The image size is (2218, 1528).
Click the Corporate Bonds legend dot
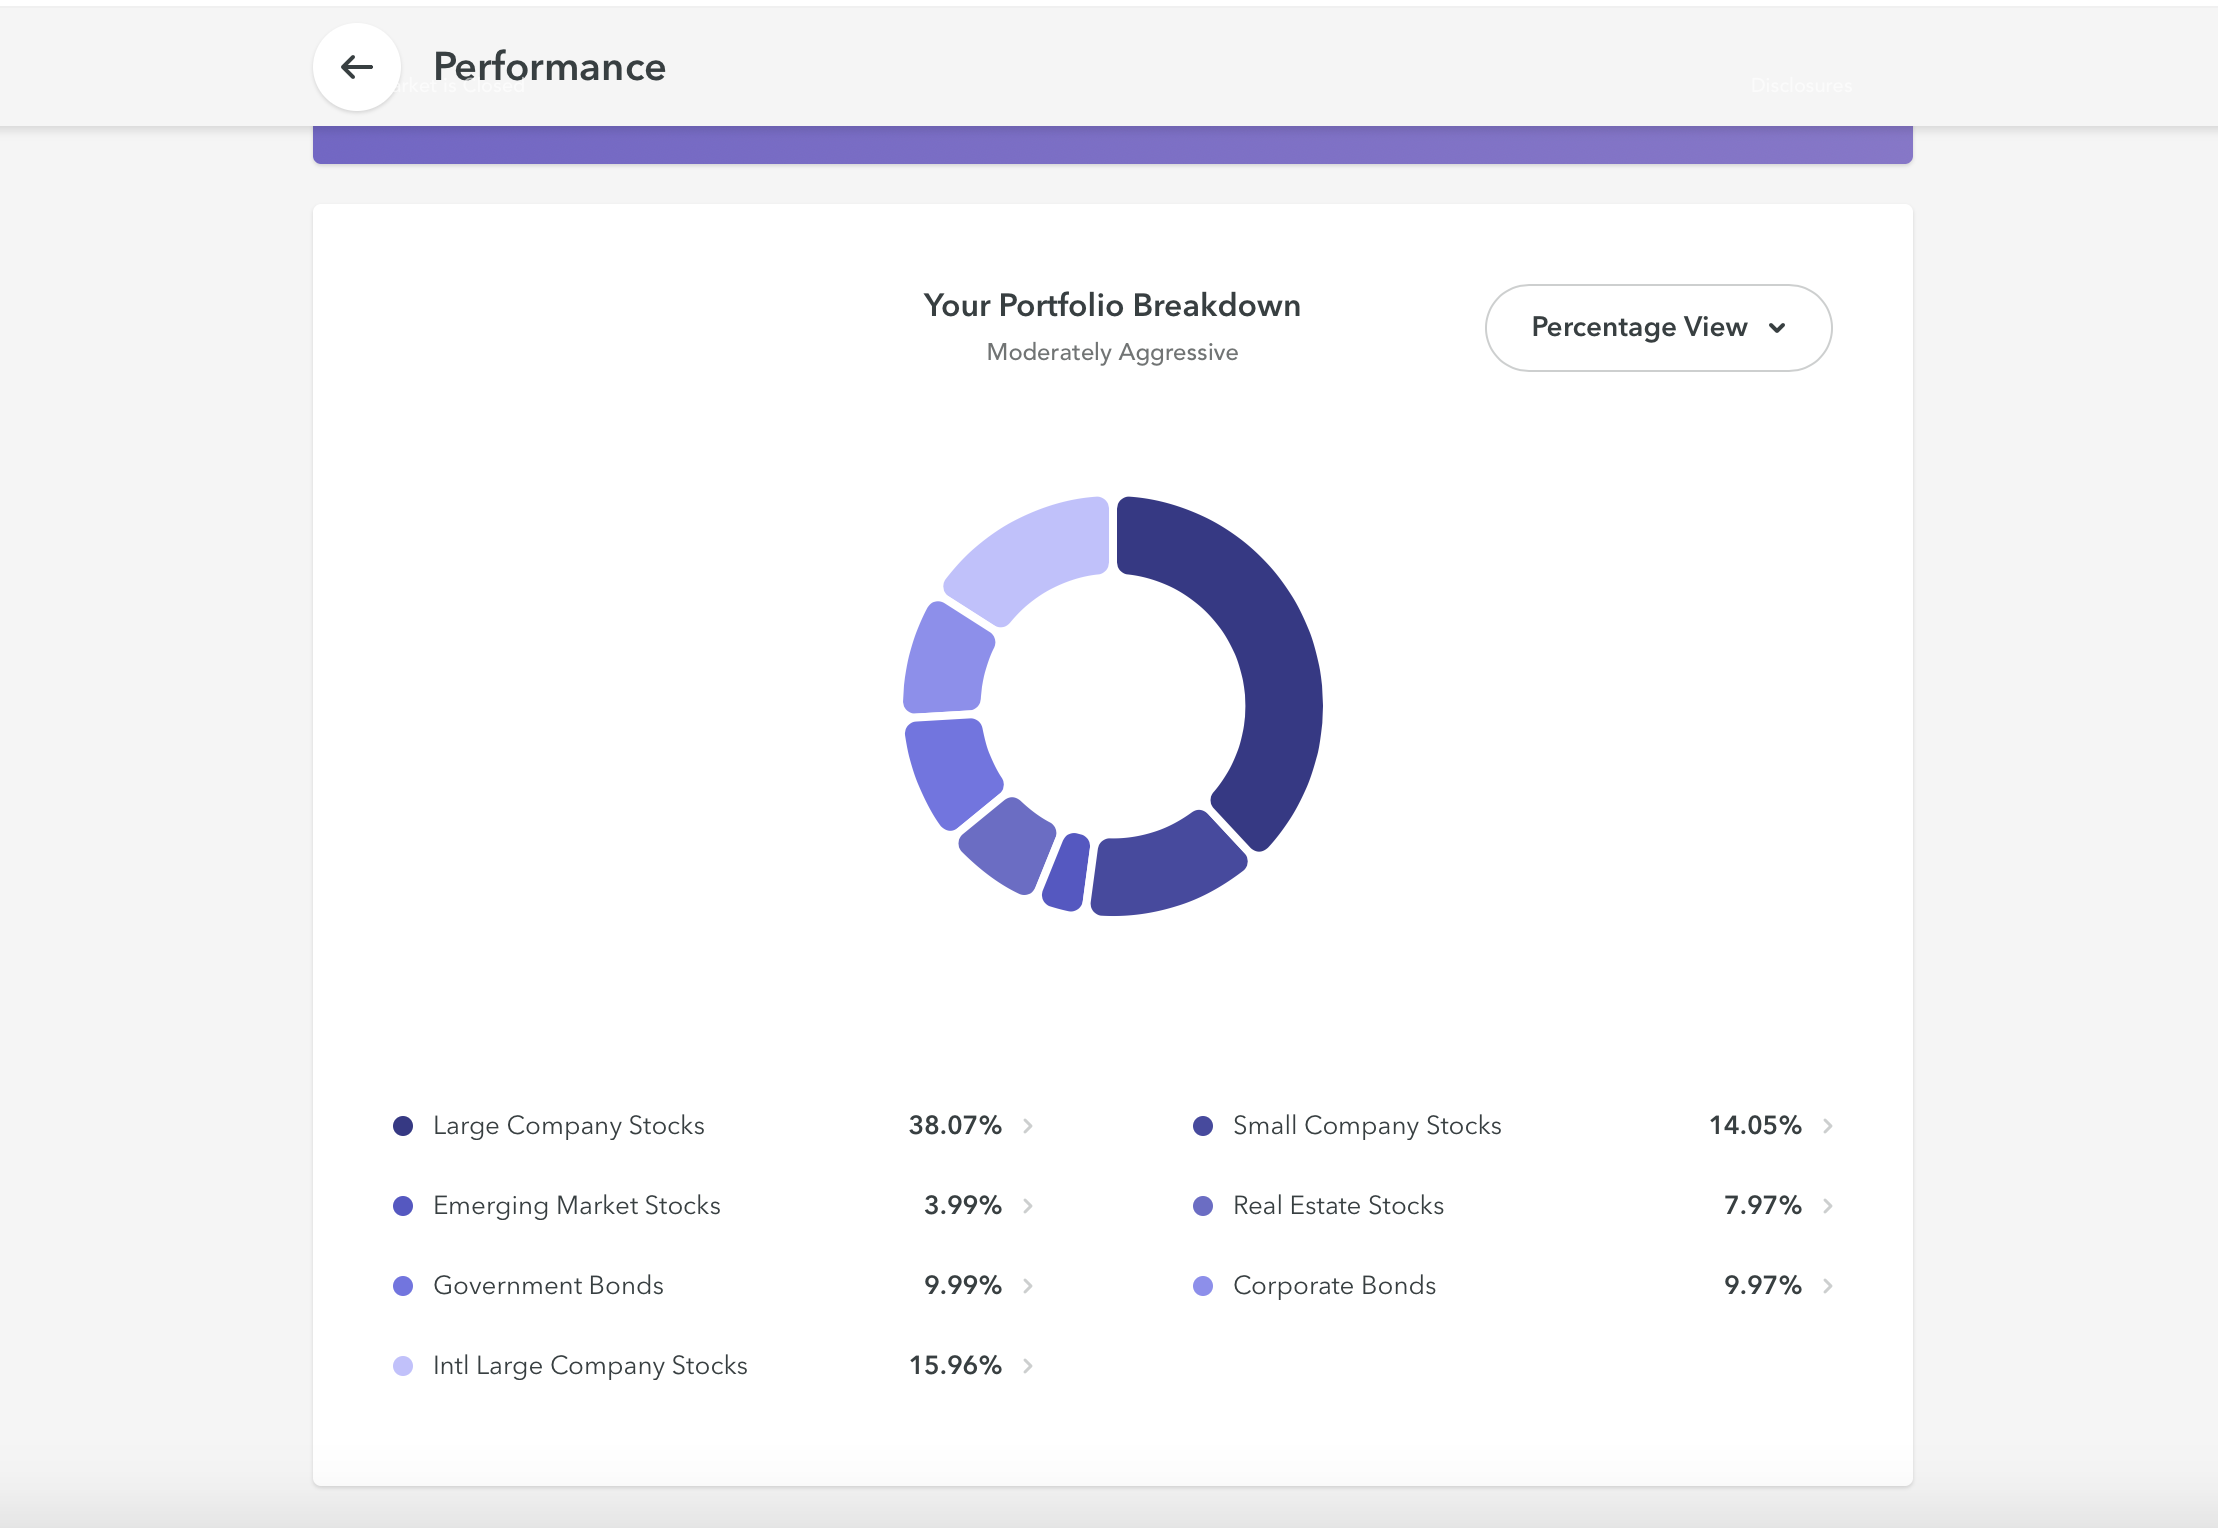coord(1203,1286)
